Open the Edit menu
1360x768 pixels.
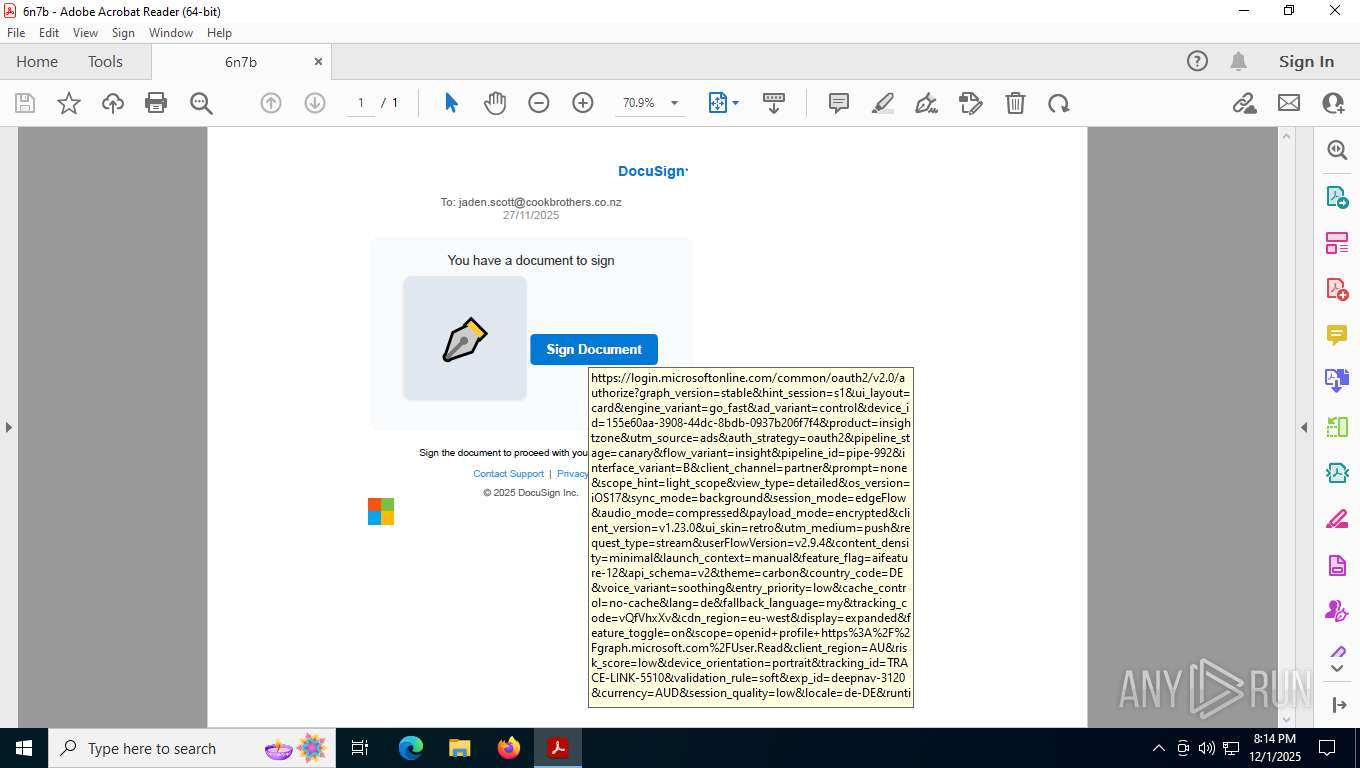[x=49, y=33]
